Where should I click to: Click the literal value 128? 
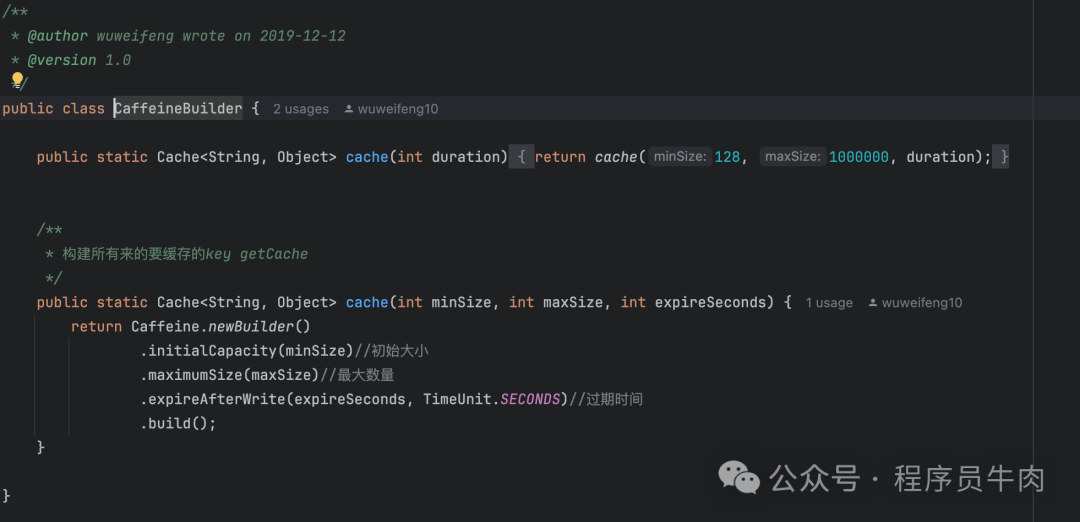[x=727, y=157]
